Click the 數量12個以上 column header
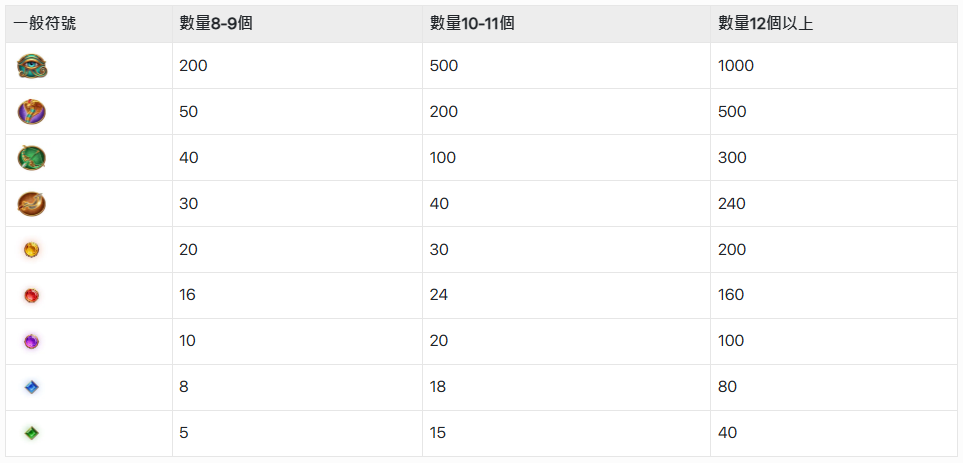Viewport: 963px width, 463px height. point(765,23)
